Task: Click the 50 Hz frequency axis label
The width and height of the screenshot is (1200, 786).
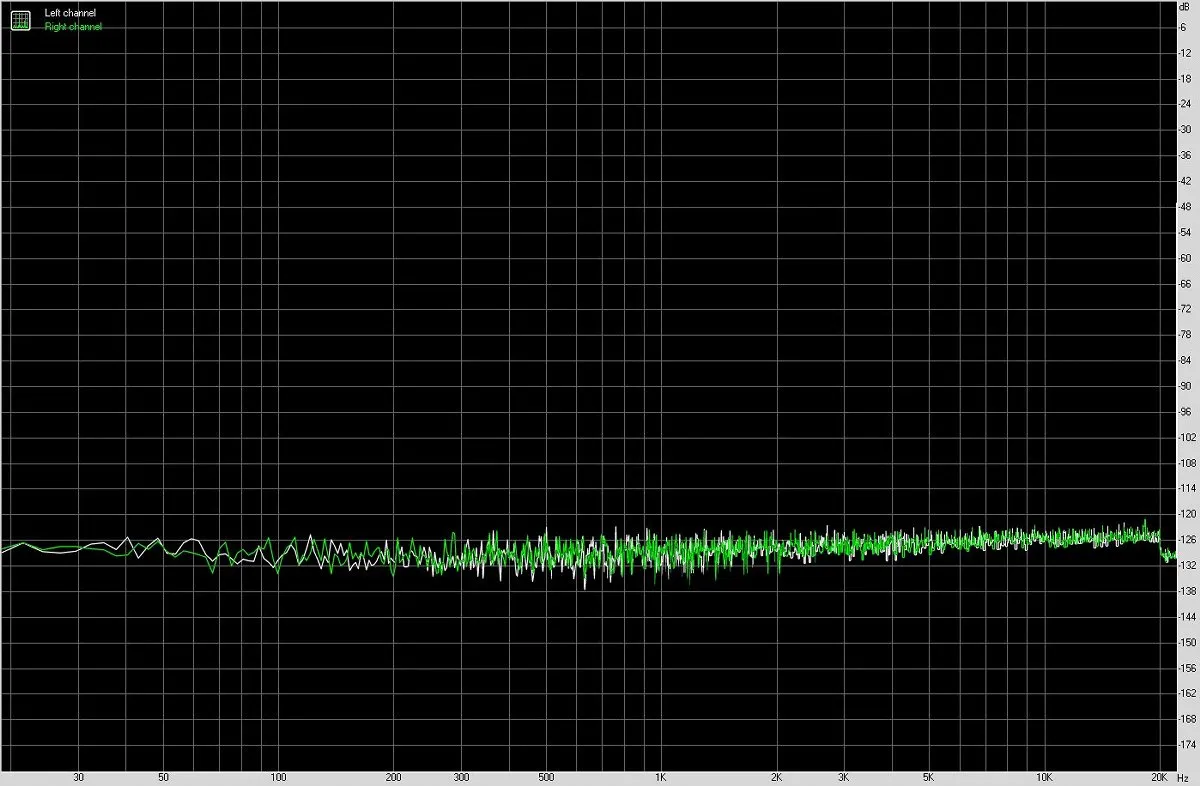Action: (x=163, y=777)
